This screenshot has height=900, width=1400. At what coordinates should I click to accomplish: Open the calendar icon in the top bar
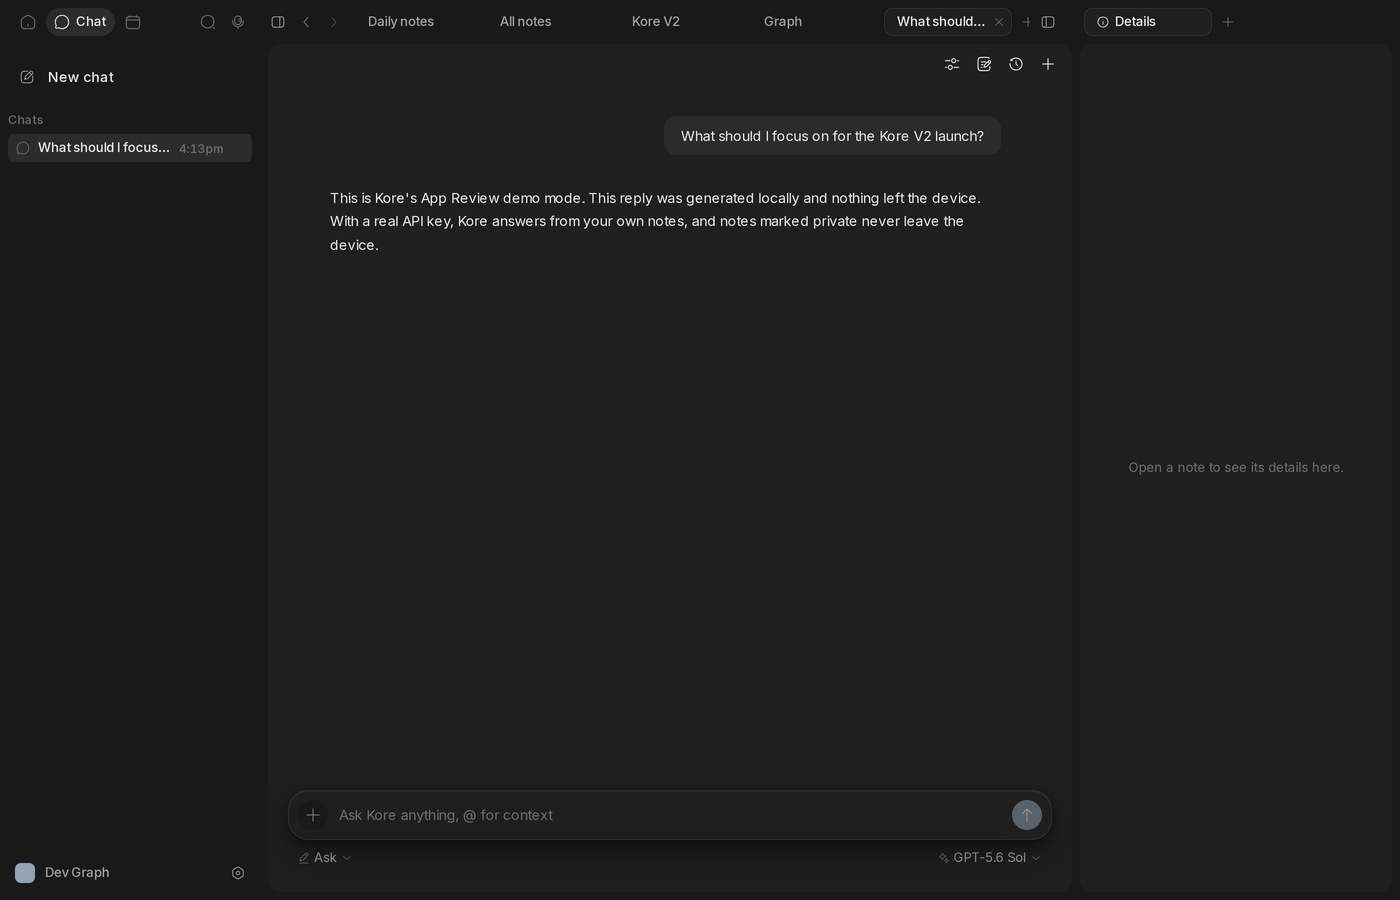(x=133, y=22)
